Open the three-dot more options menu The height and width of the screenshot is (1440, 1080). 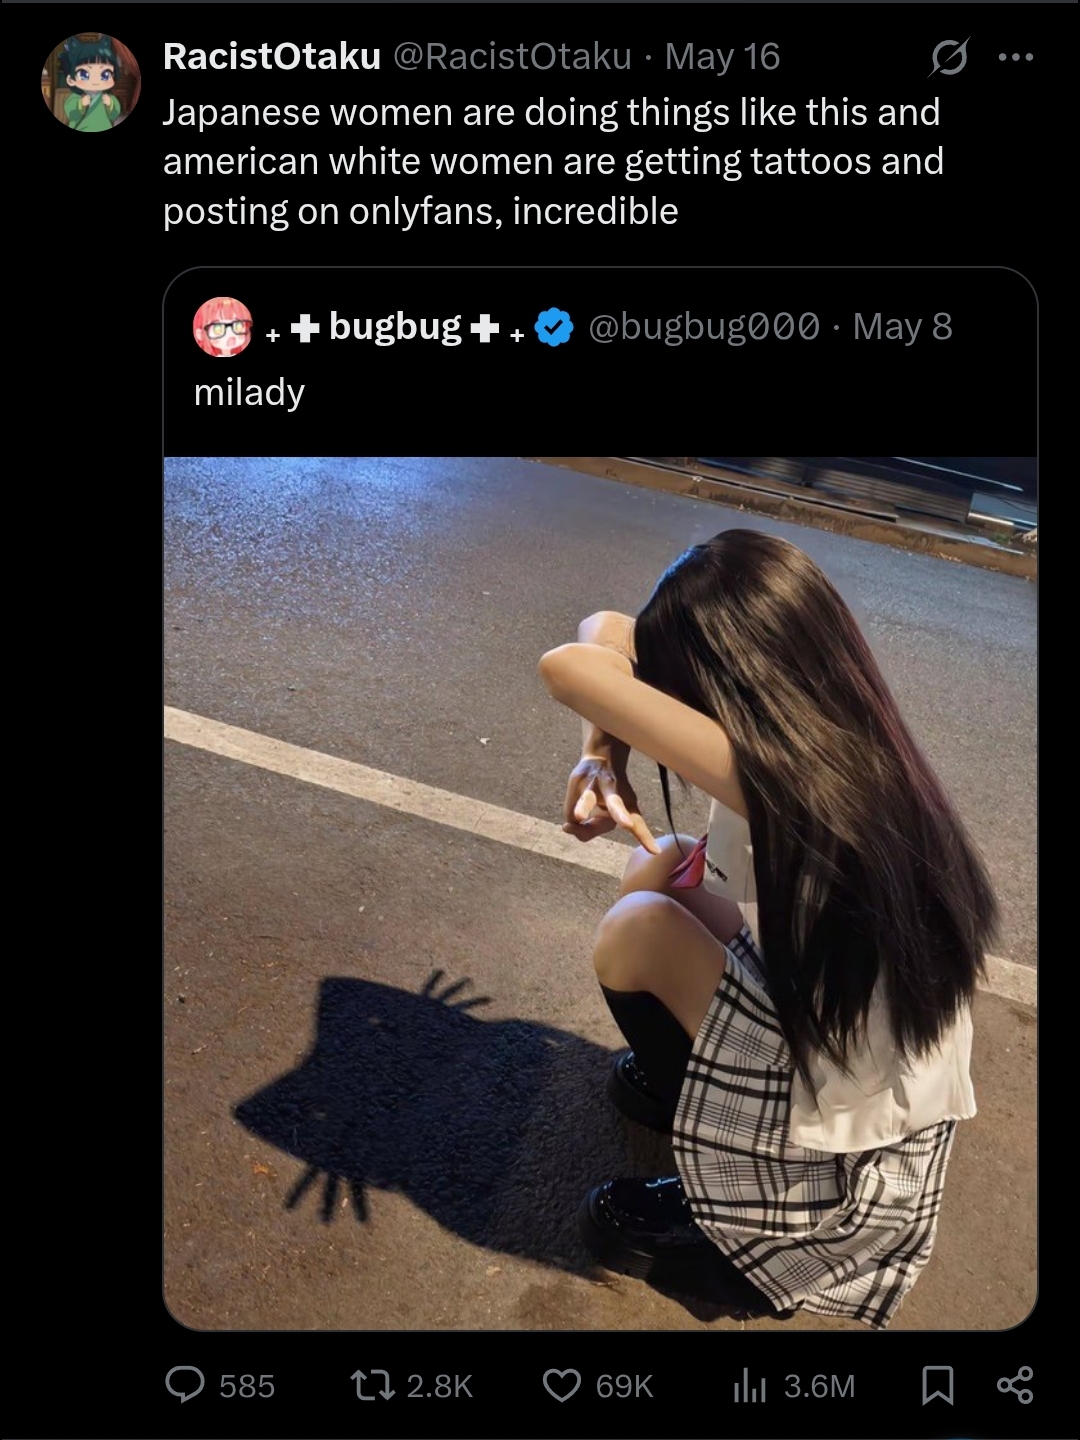click(x=1016, y=57)
